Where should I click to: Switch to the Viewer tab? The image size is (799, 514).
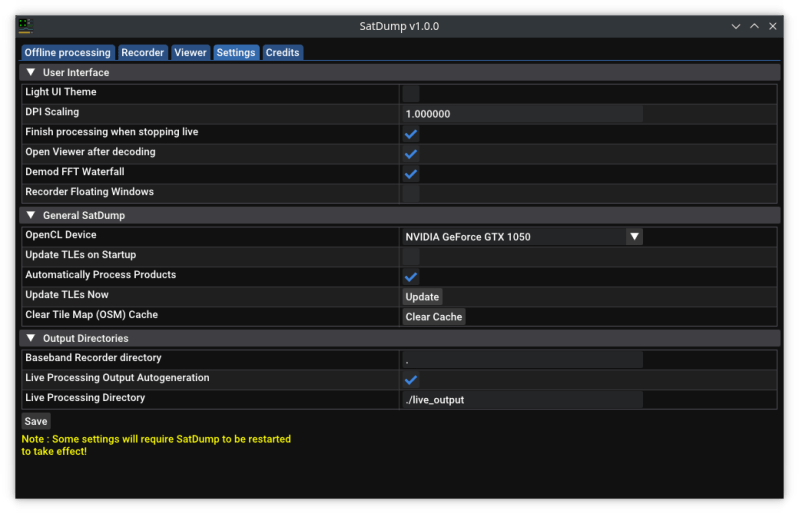[190, 52]
